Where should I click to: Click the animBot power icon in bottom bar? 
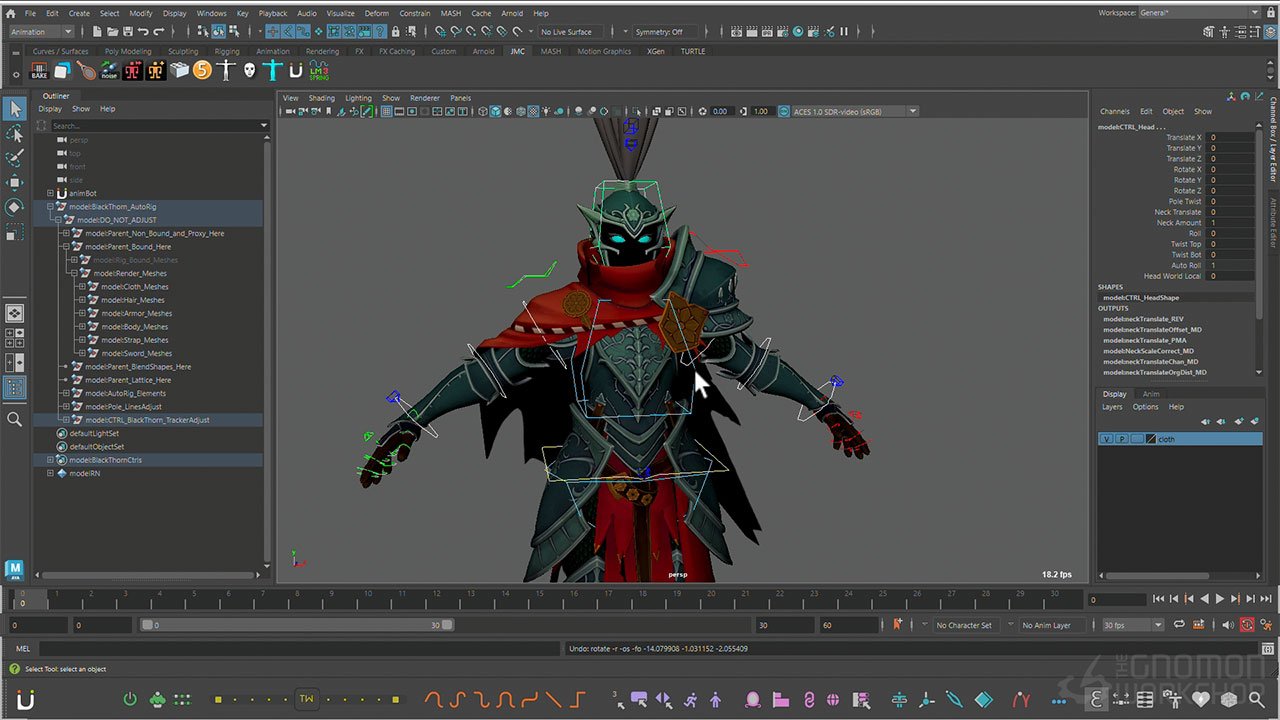130,700
